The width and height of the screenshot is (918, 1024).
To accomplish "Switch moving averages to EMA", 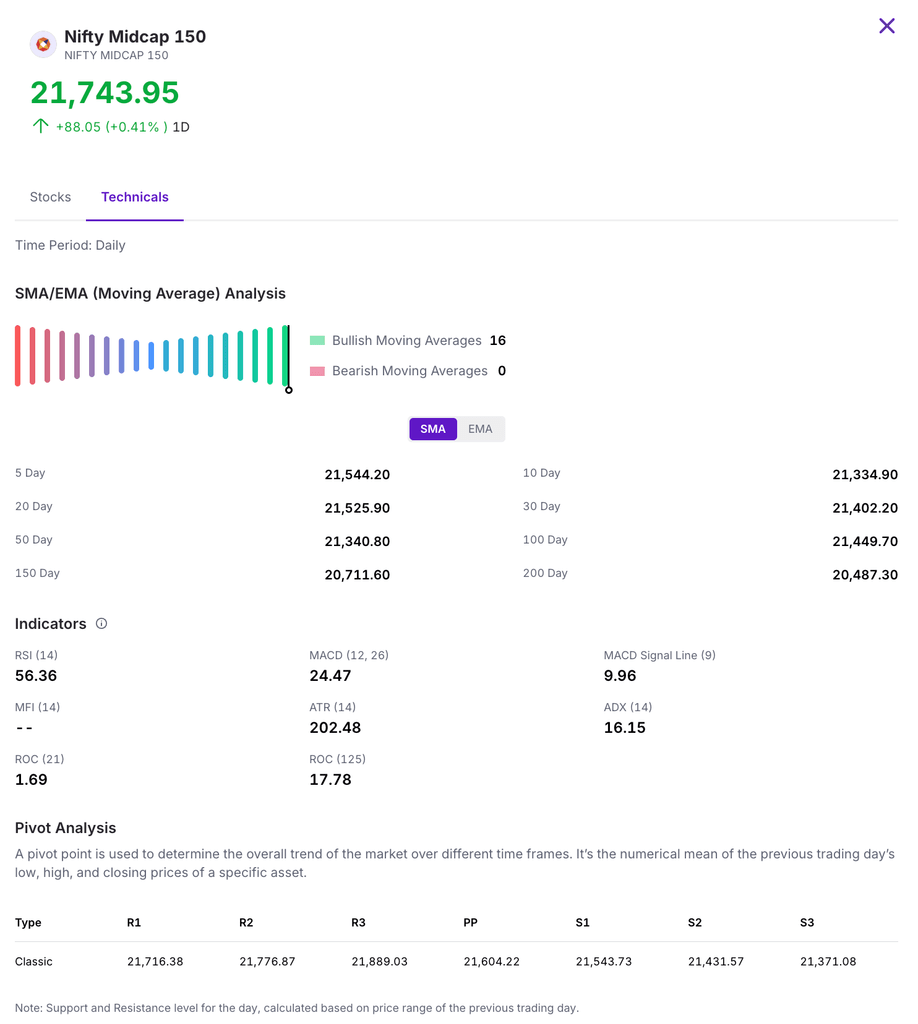I will click(480, 429).
